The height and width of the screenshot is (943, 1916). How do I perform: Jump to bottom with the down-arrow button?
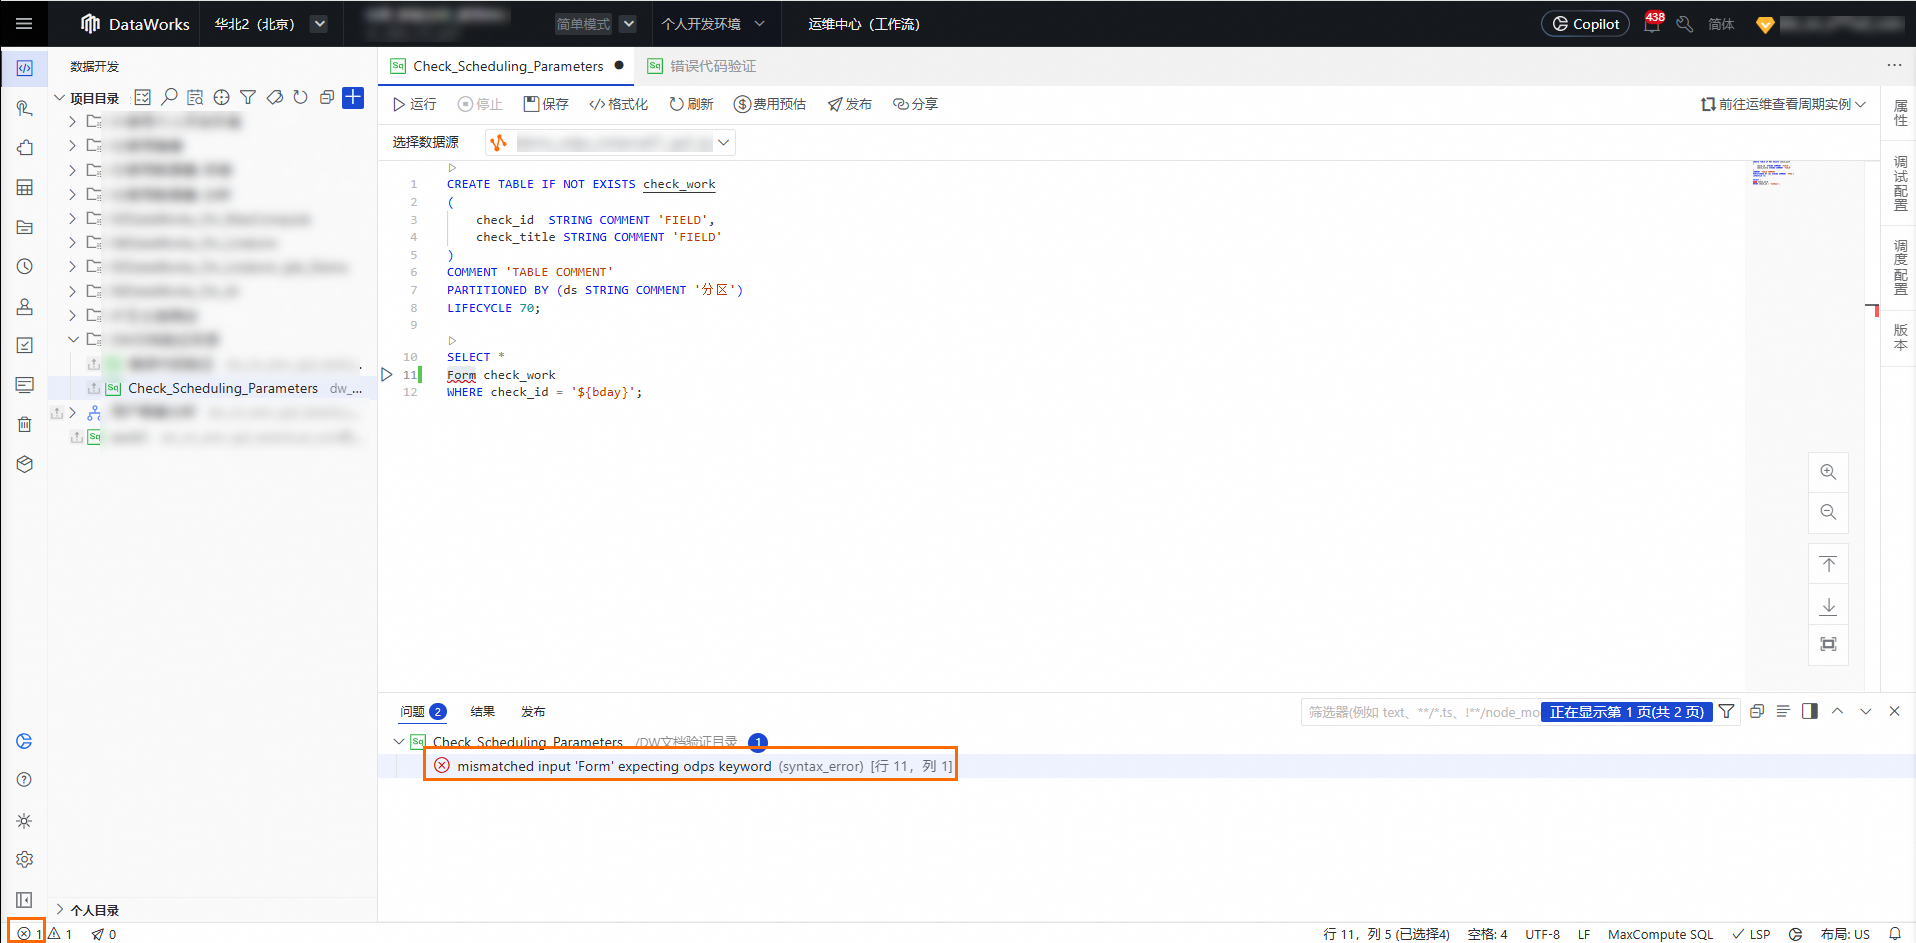click(1828, 605)
